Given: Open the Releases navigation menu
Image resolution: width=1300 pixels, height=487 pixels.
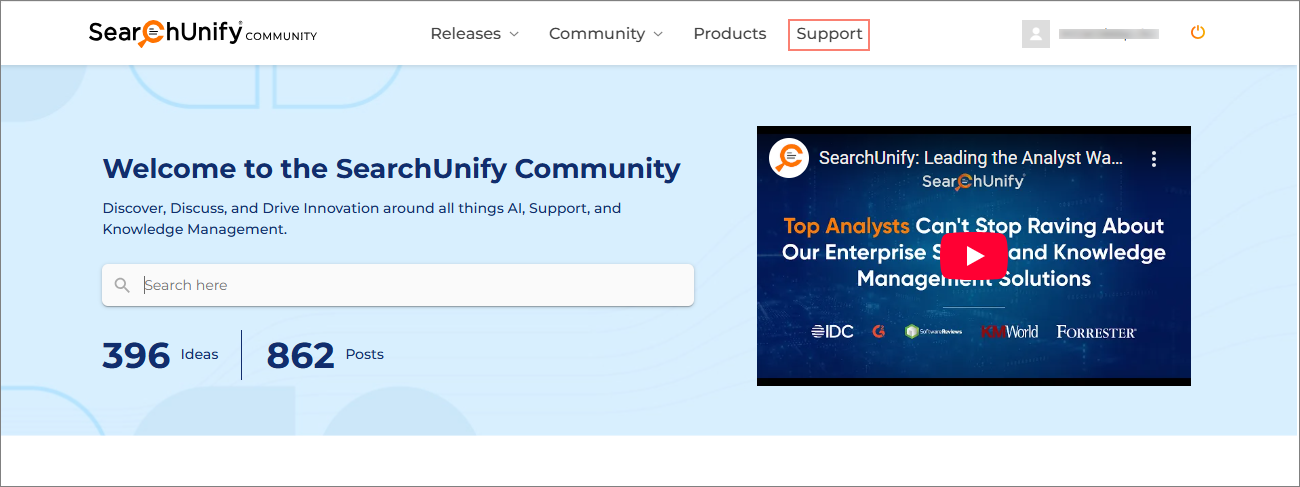Looking at the screenshot, I should 465,34.
